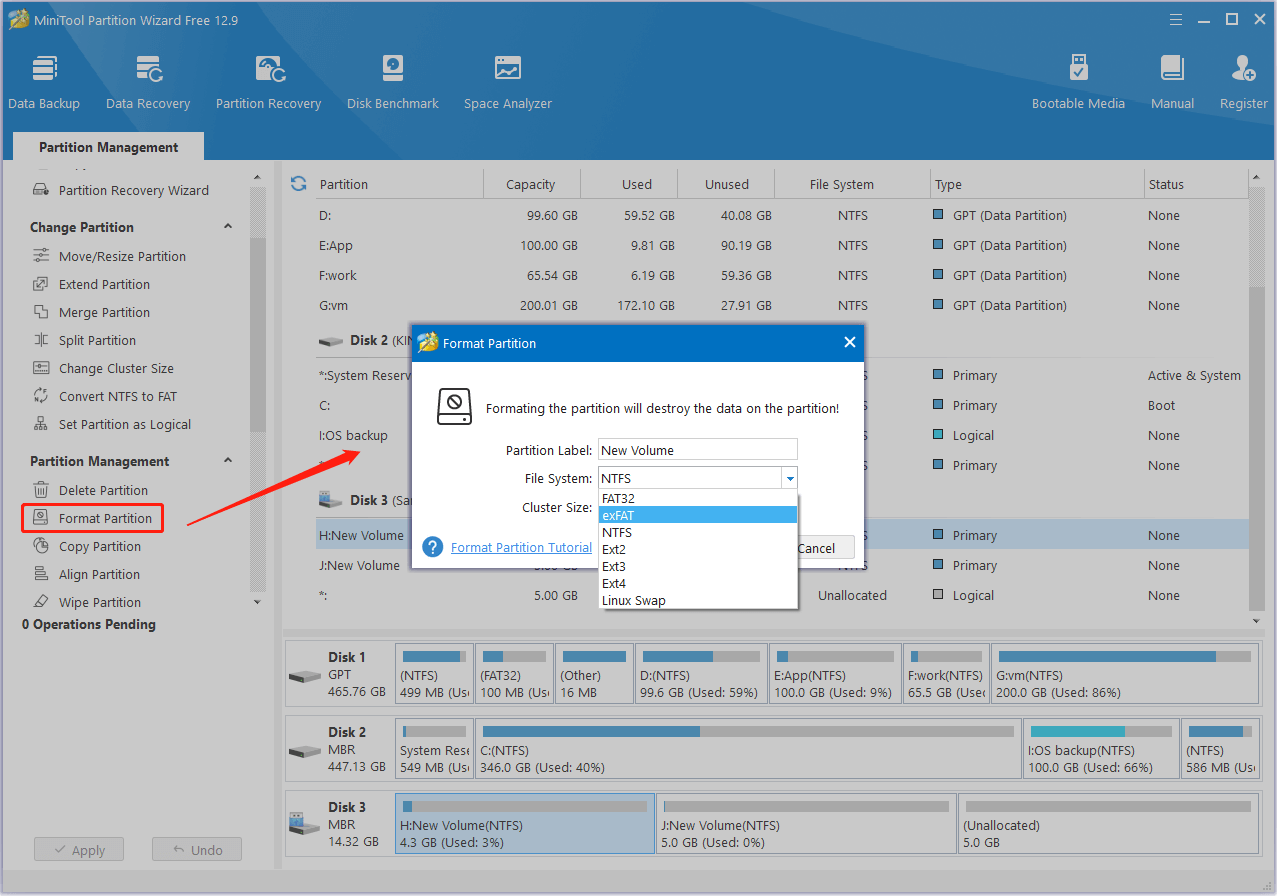The height and width of the screenshot is (896, 1277).
Task: Launch Data Recovery from toolbar
Action: (148, 82)
